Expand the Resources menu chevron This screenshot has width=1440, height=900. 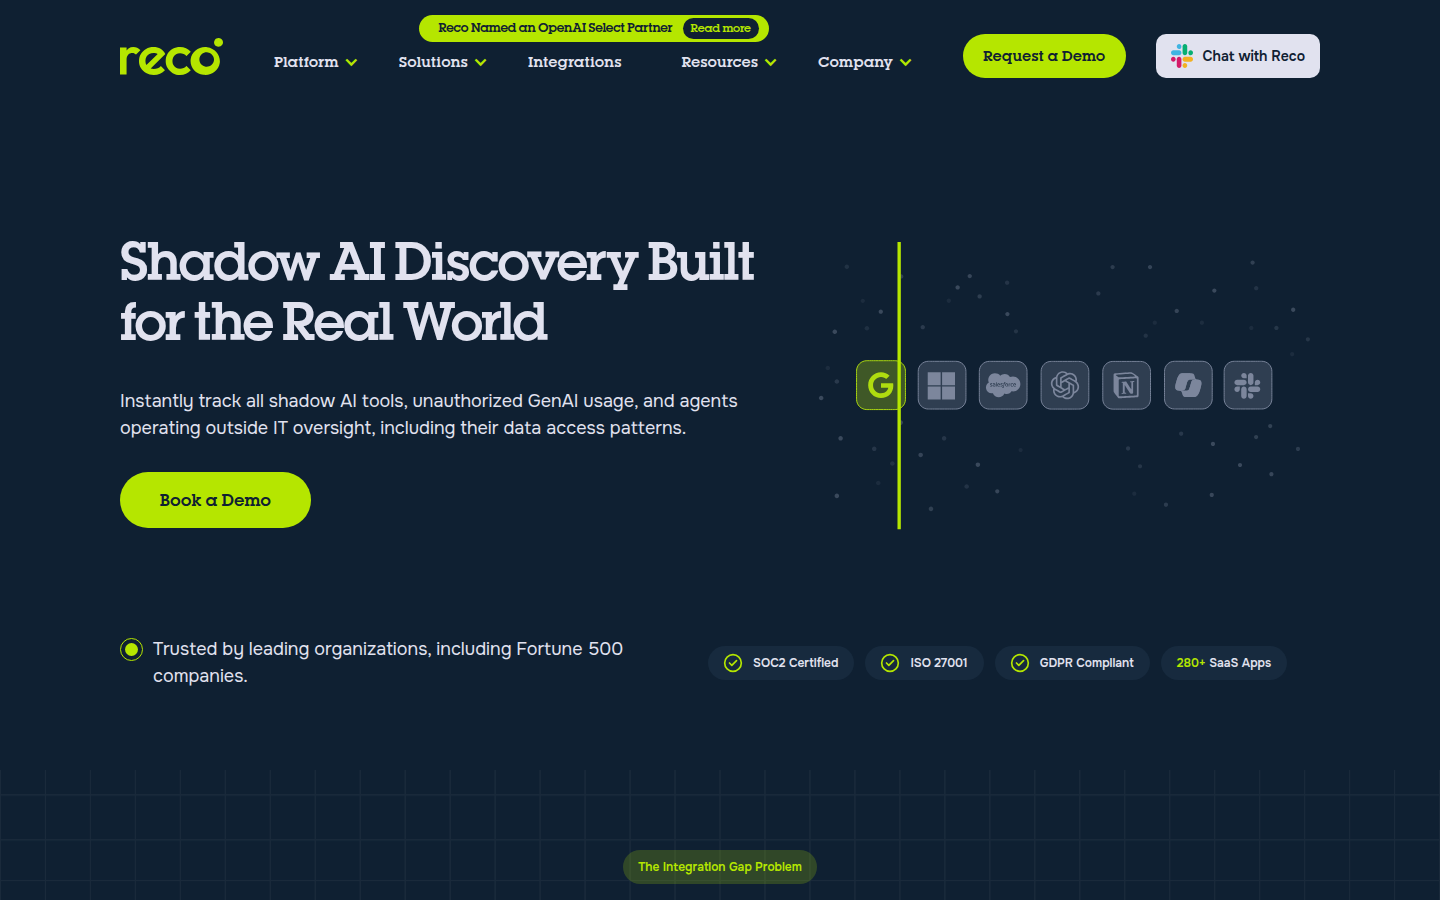tap(771, 63)
